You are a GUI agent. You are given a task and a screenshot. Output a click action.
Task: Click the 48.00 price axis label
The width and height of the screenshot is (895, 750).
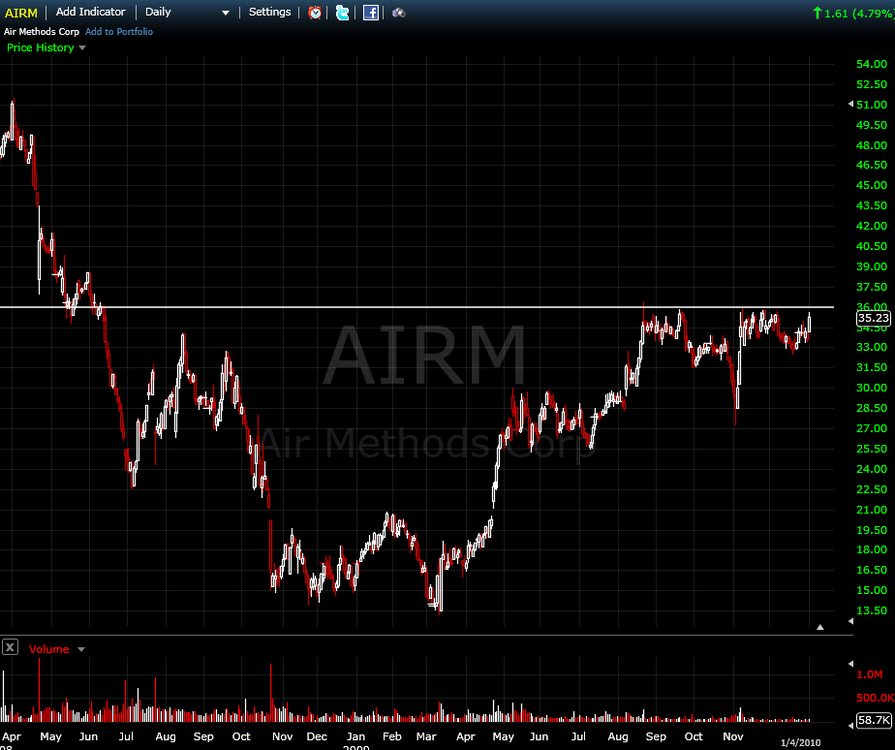[872, 145]
